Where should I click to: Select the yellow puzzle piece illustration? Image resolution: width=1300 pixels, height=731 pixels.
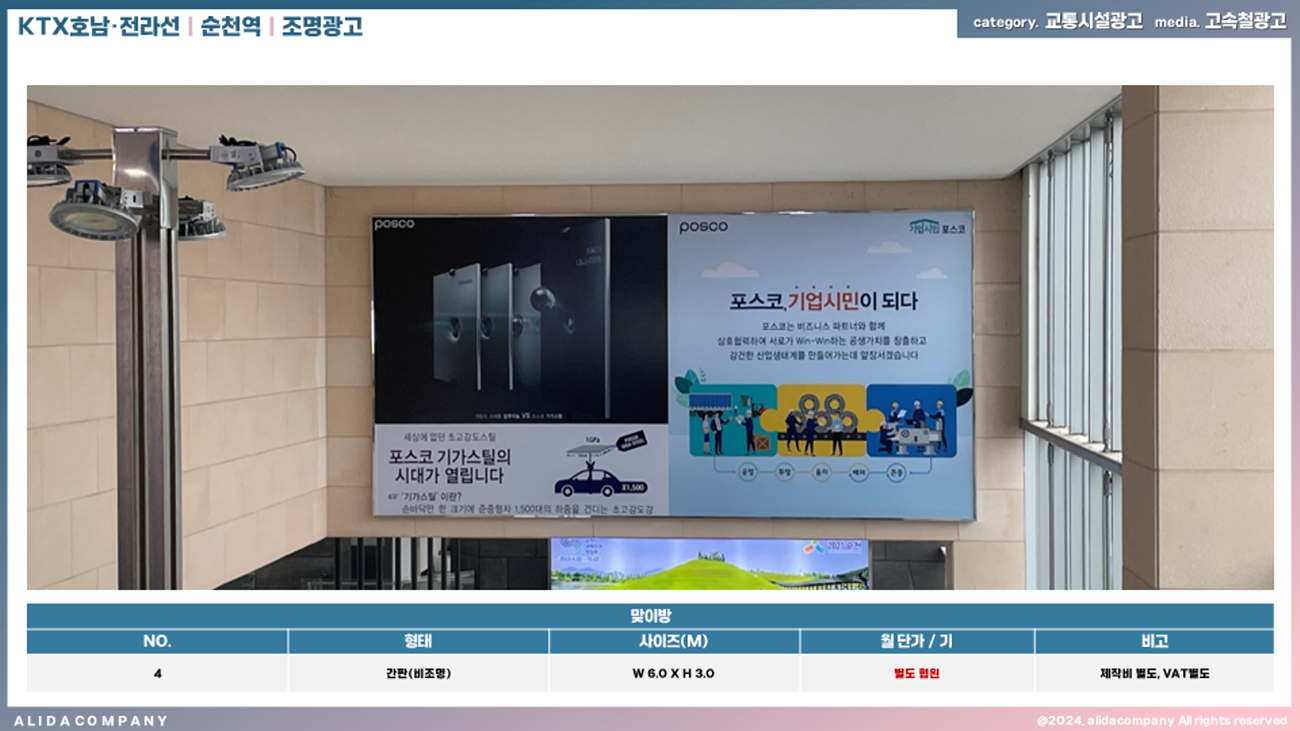822,420
